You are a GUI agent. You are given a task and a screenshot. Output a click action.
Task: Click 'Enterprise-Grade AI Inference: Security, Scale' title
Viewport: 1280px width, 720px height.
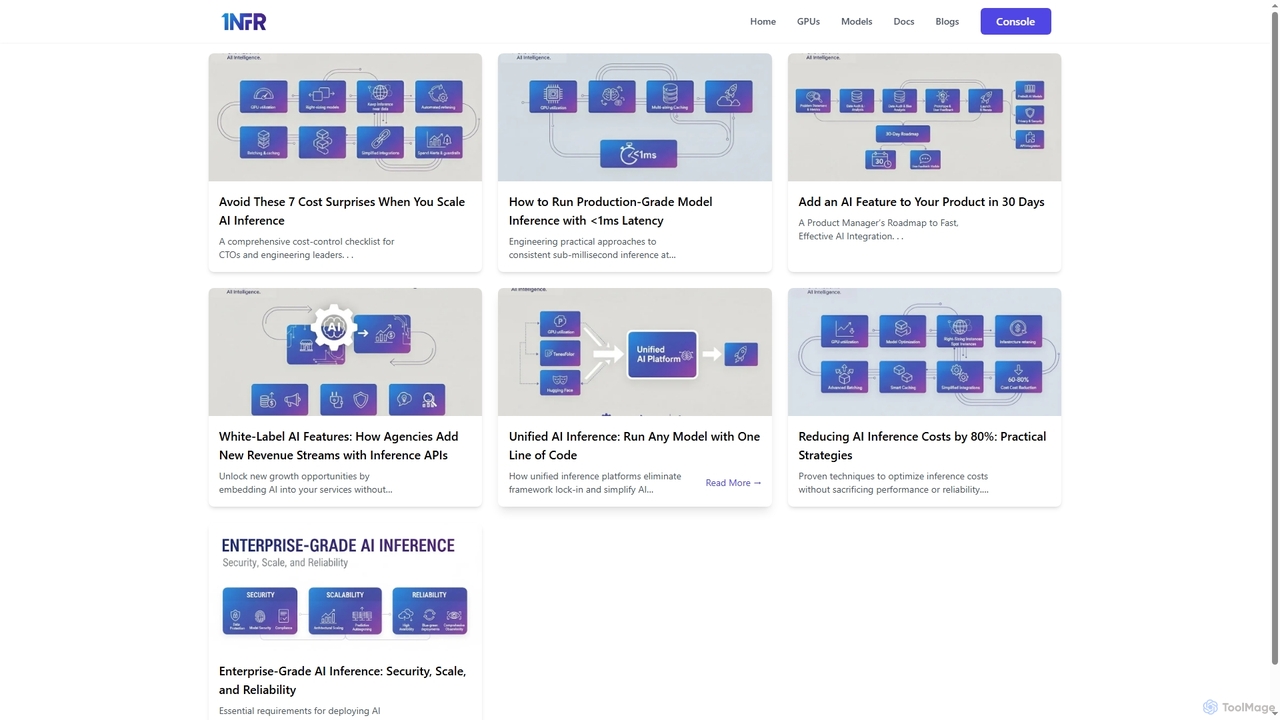pos(342,681)
